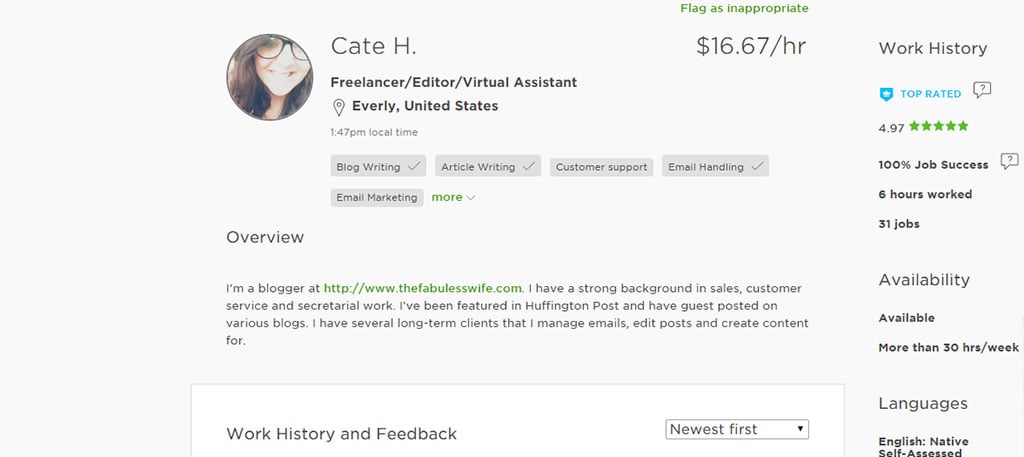Open the Newest first sort dropdown
This screenshot has height=457, width=1024.
click(737, 429)
